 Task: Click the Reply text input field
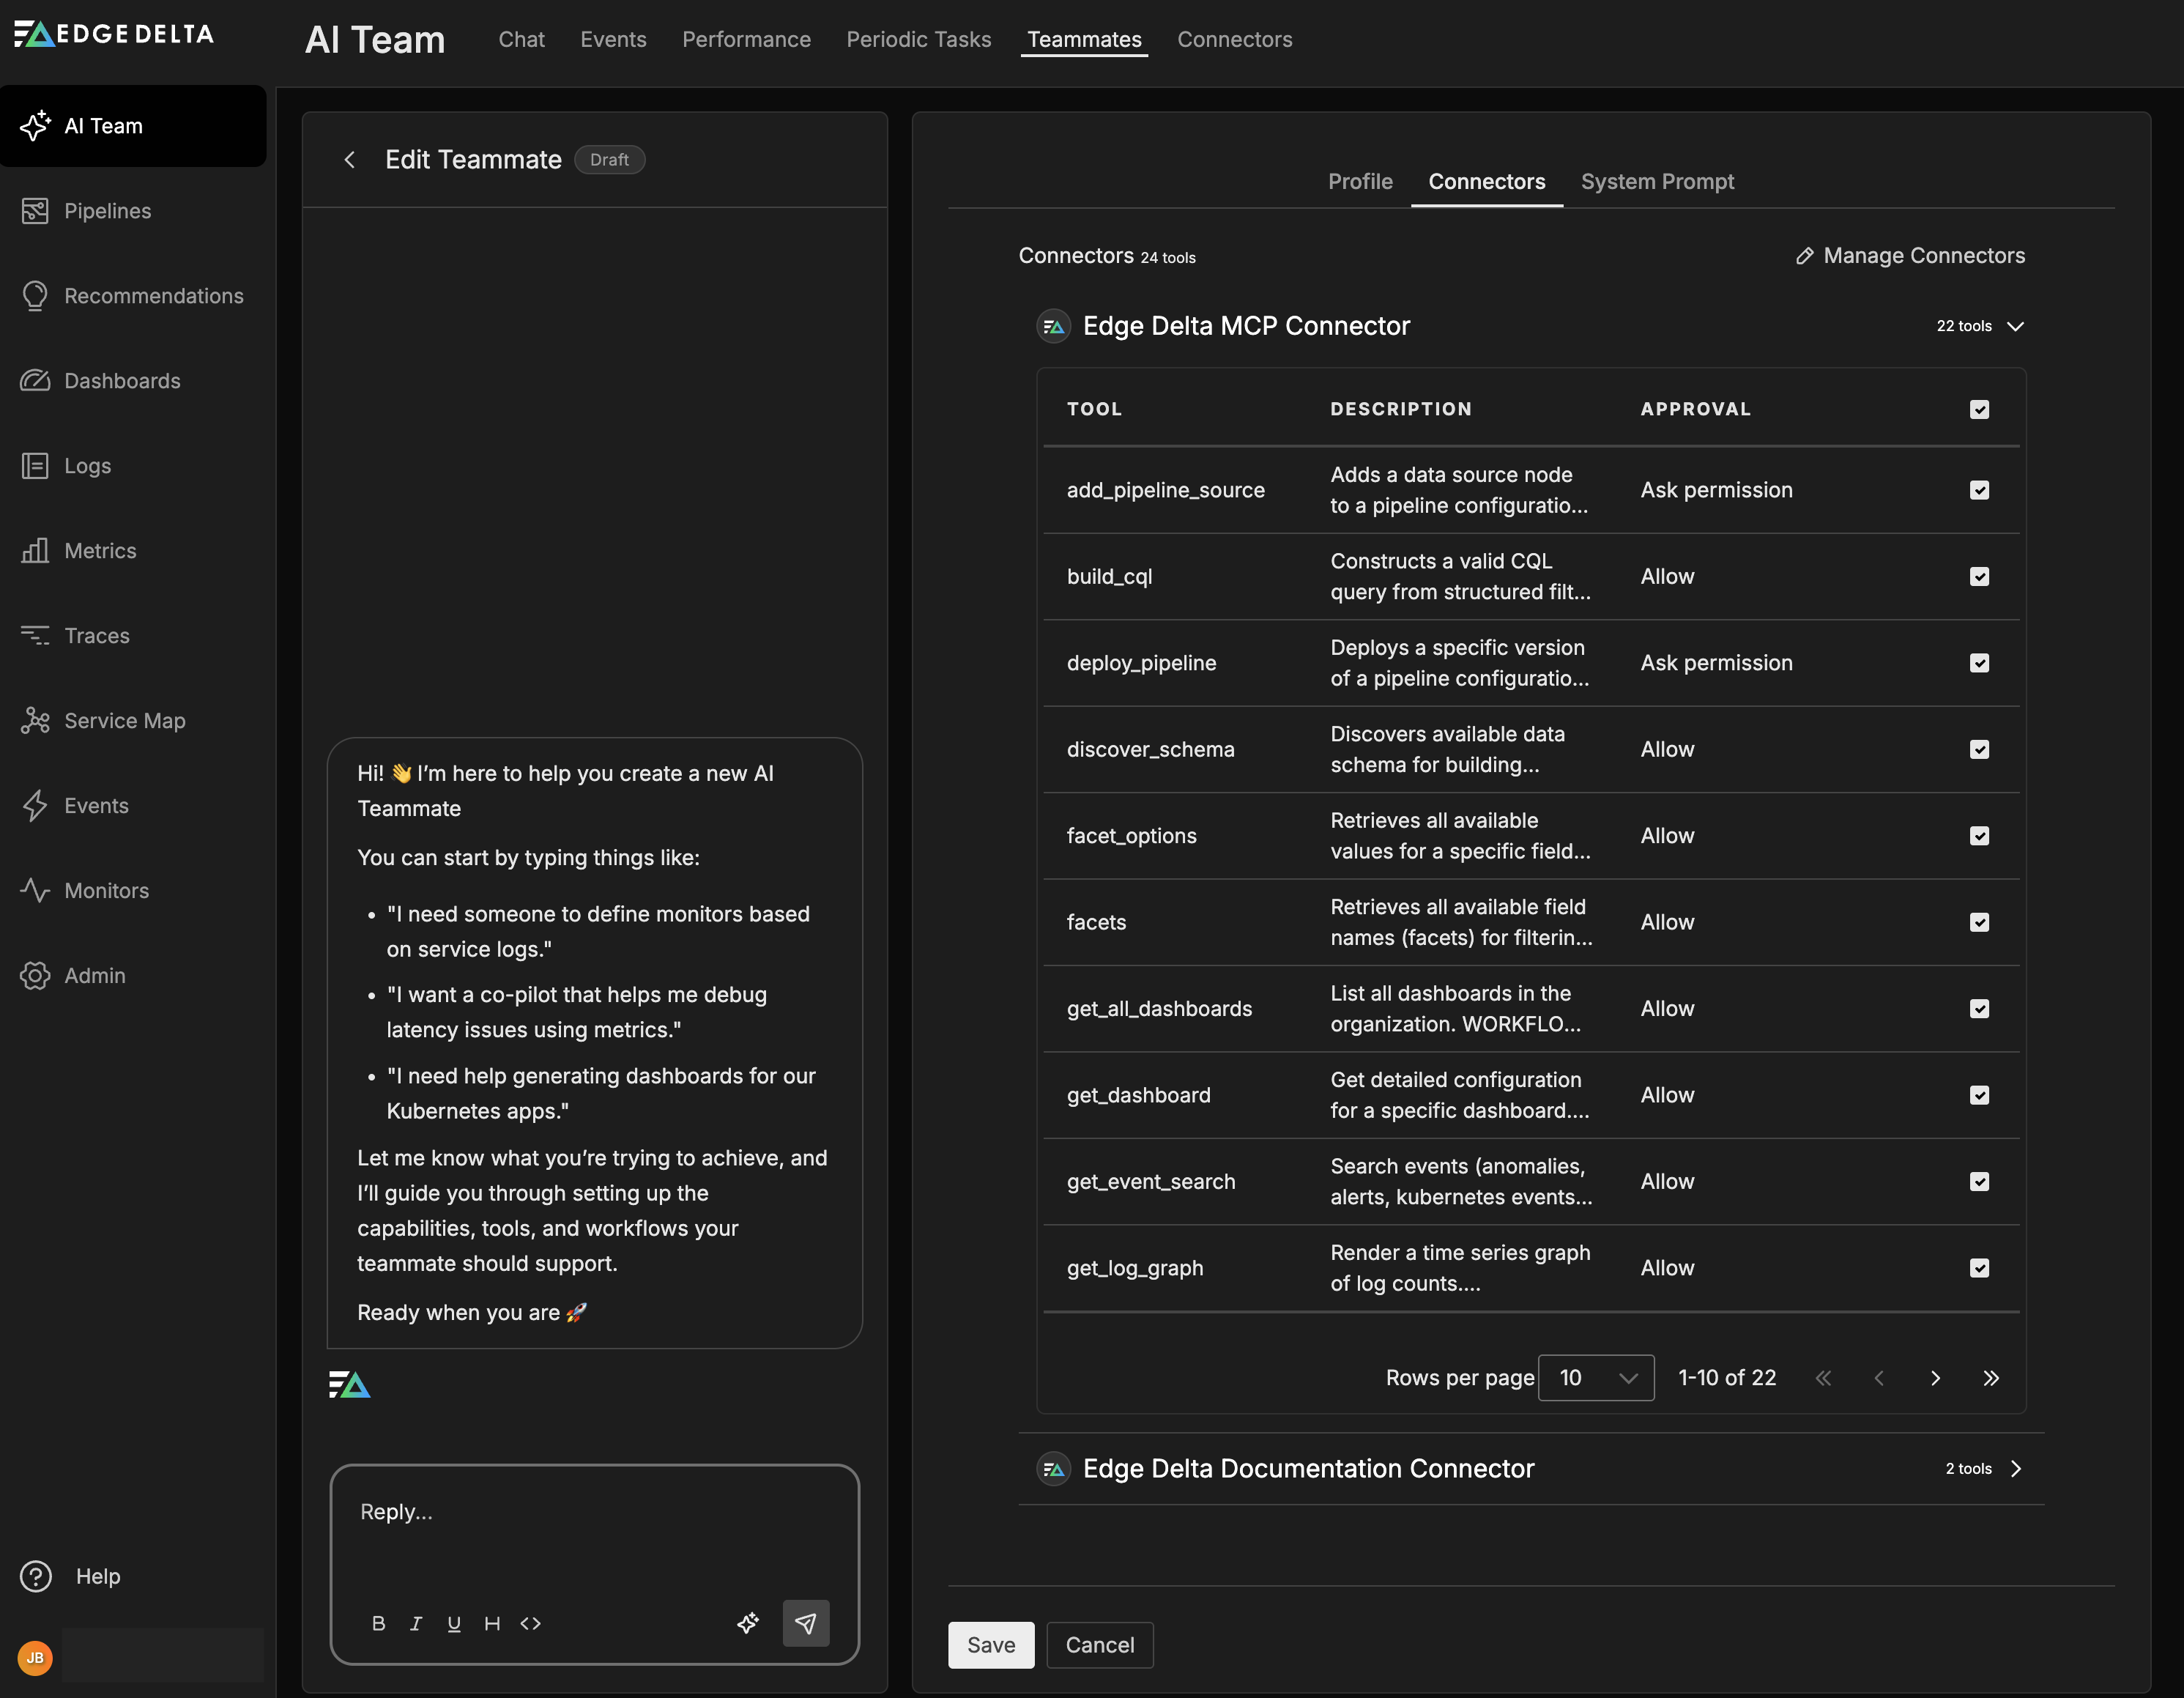coord(594,1512)
